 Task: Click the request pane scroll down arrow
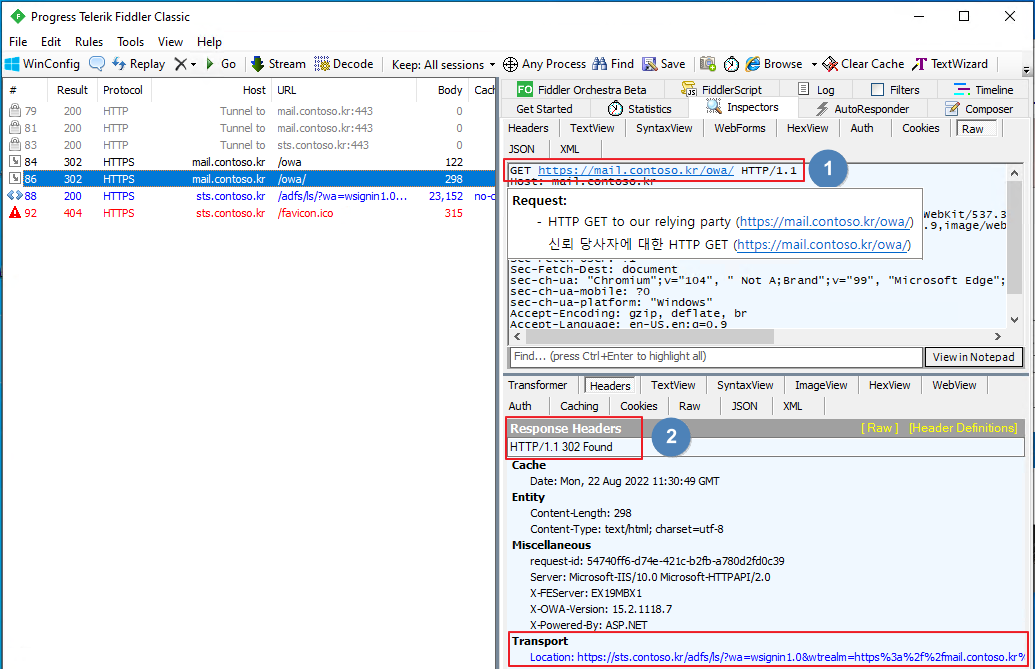click(1015, 320)
